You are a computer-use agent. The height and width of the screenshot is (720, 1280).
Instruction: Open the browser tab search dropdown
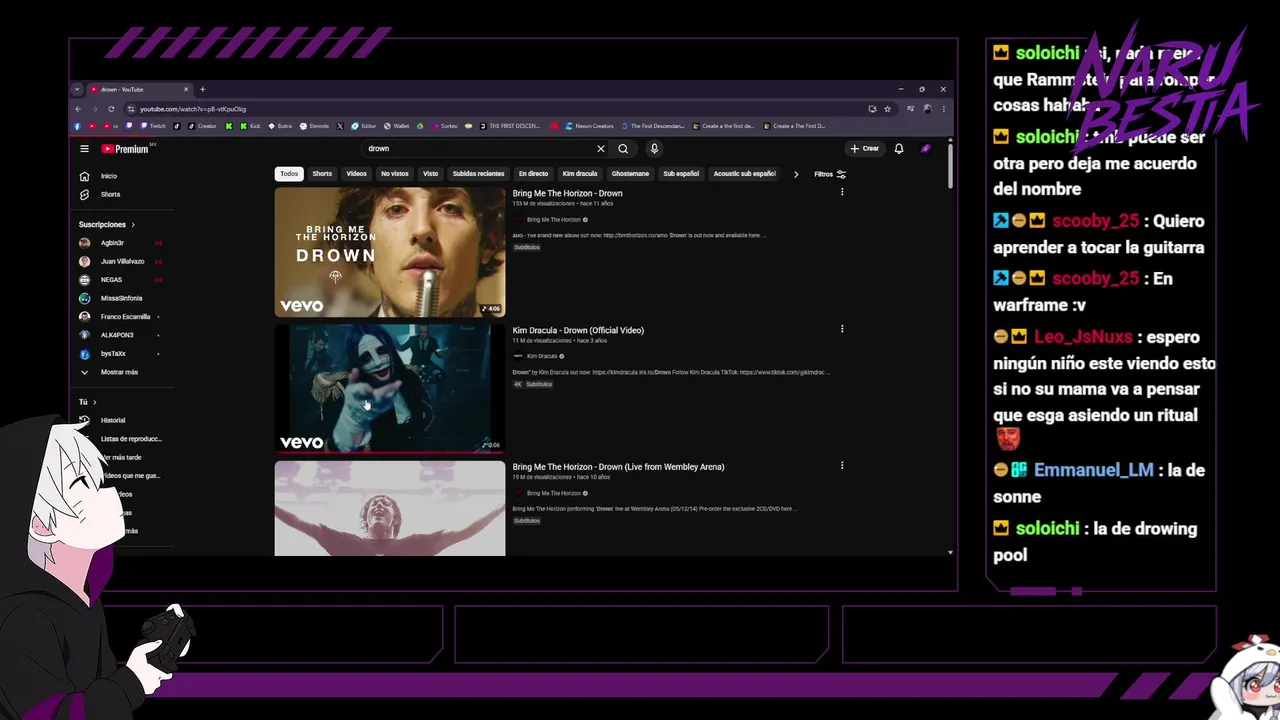77,89
